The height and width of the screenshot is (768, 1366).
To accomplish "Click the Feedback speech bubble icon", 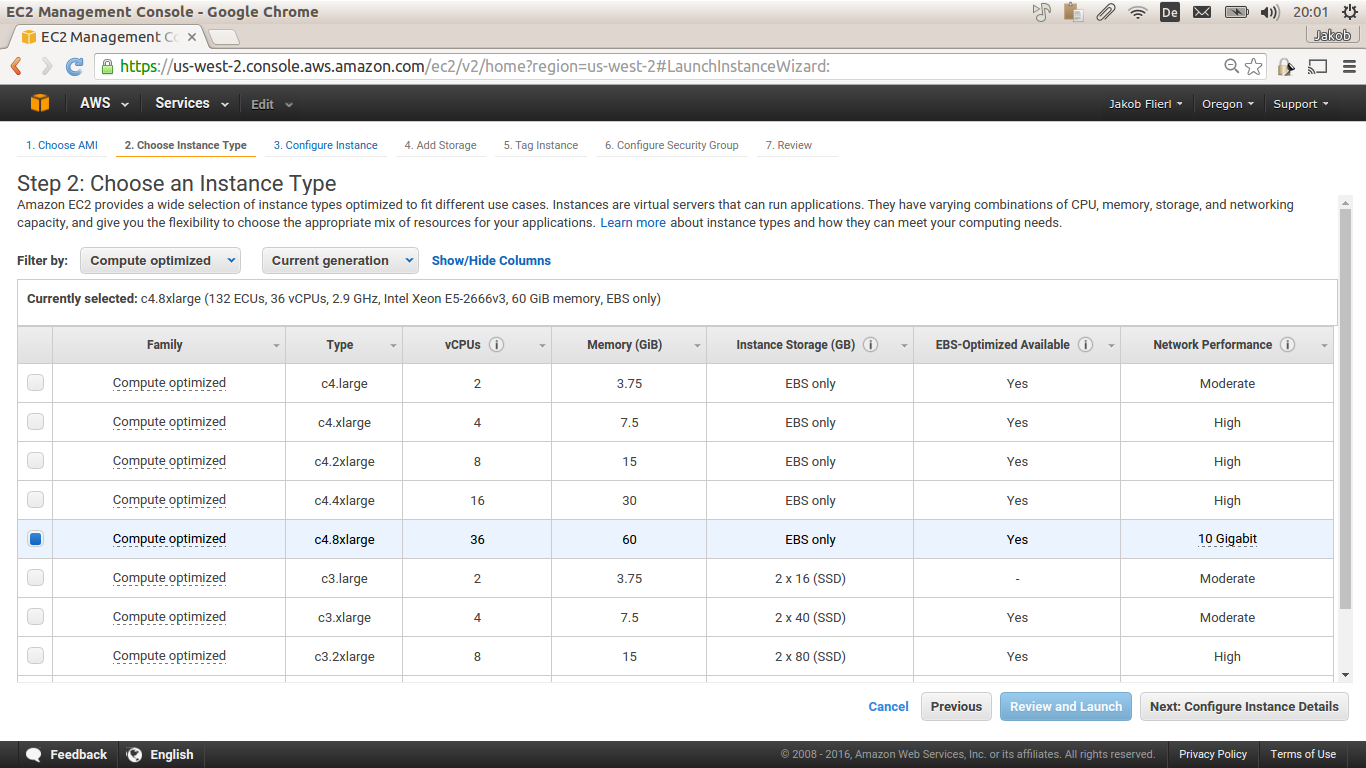I will (34, 755).
